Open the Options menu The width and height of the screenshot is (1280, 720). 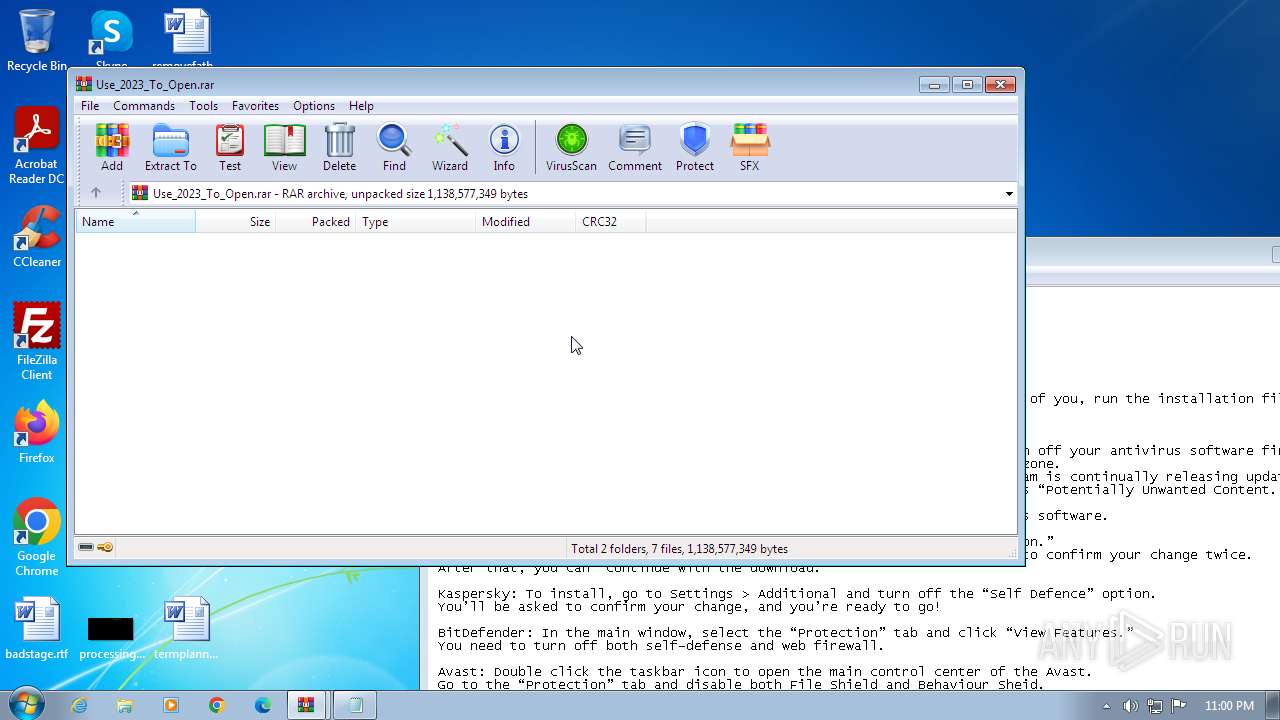click(314, 106)
